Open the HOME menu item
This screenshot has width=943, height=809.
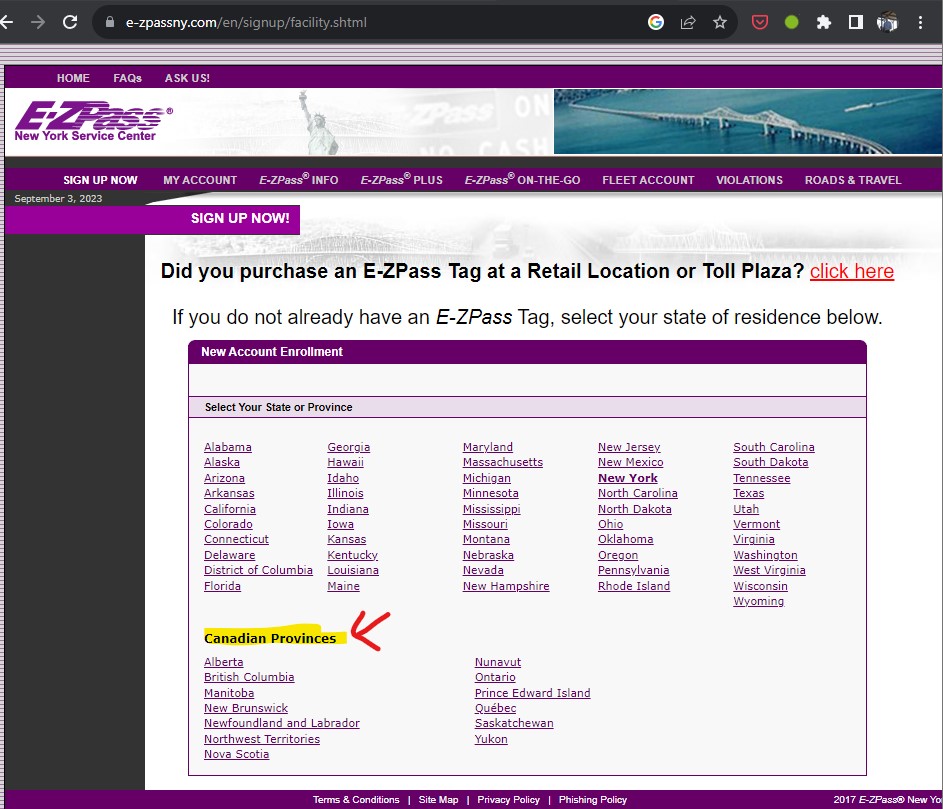[73, 78]
